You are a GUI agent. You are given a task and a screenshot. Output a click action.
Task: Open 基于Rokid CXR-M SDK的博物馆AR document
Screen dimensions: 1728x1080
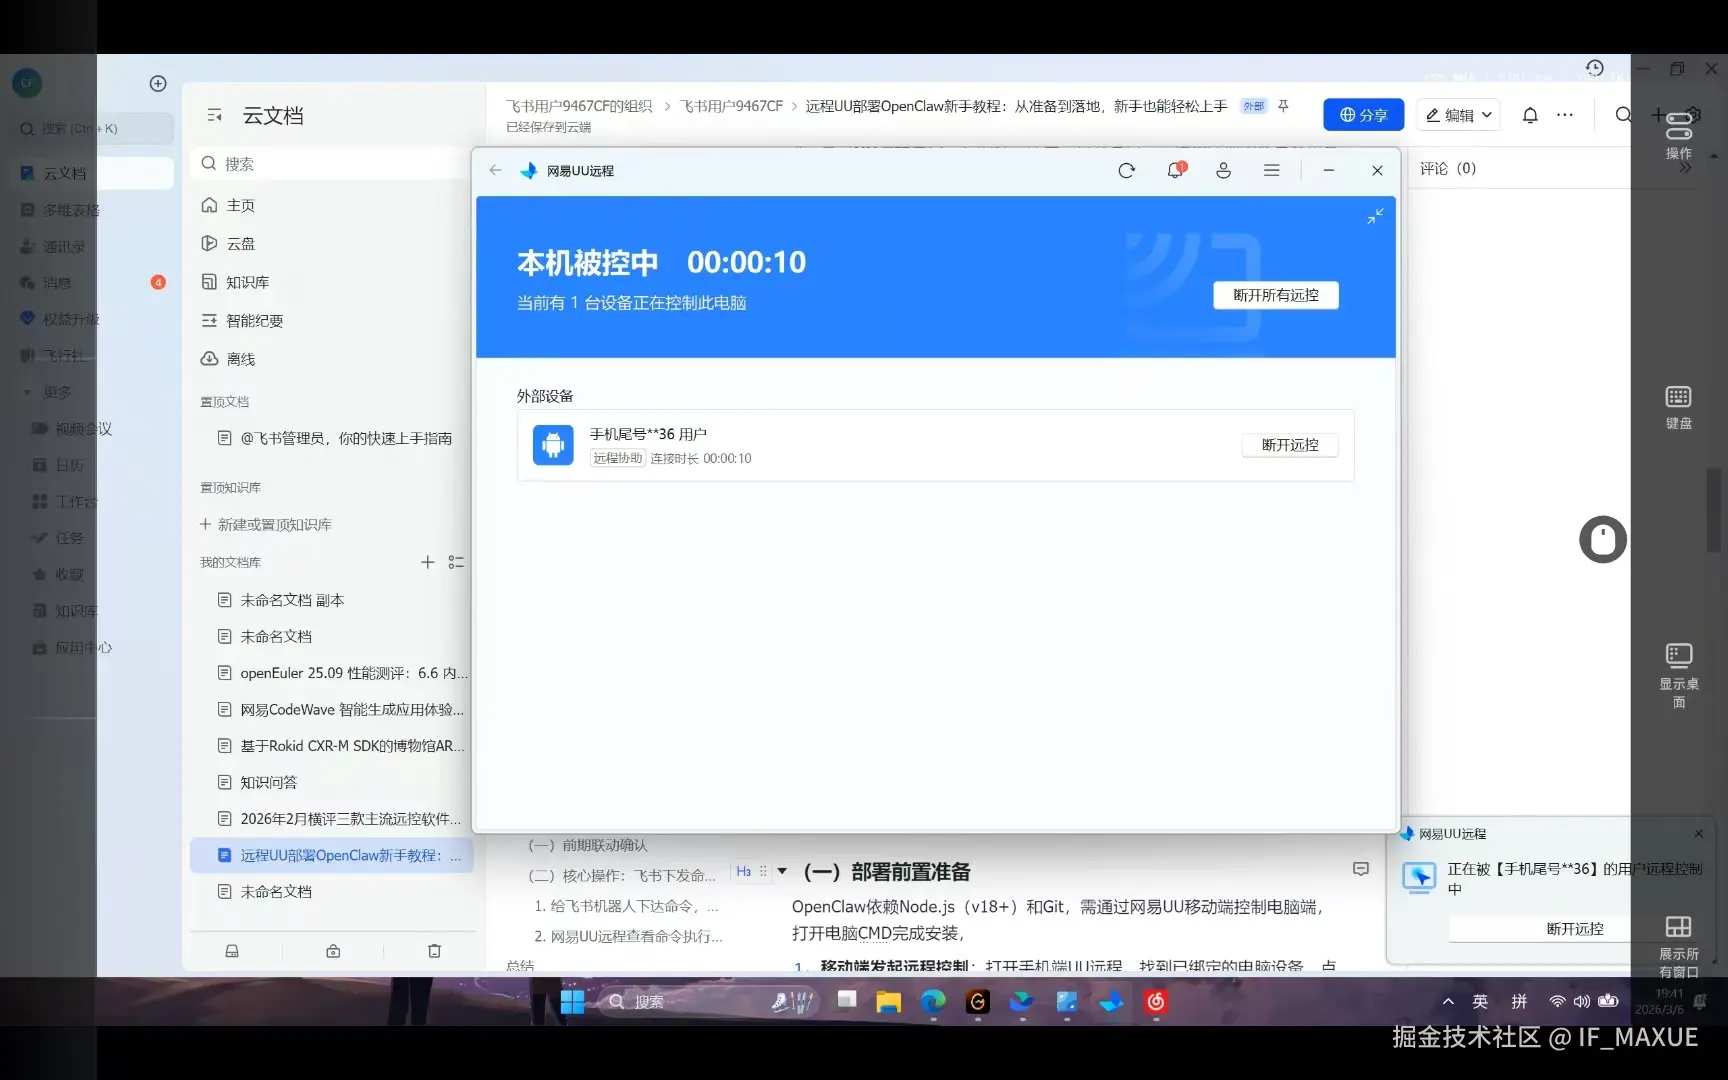coord(340,746)
